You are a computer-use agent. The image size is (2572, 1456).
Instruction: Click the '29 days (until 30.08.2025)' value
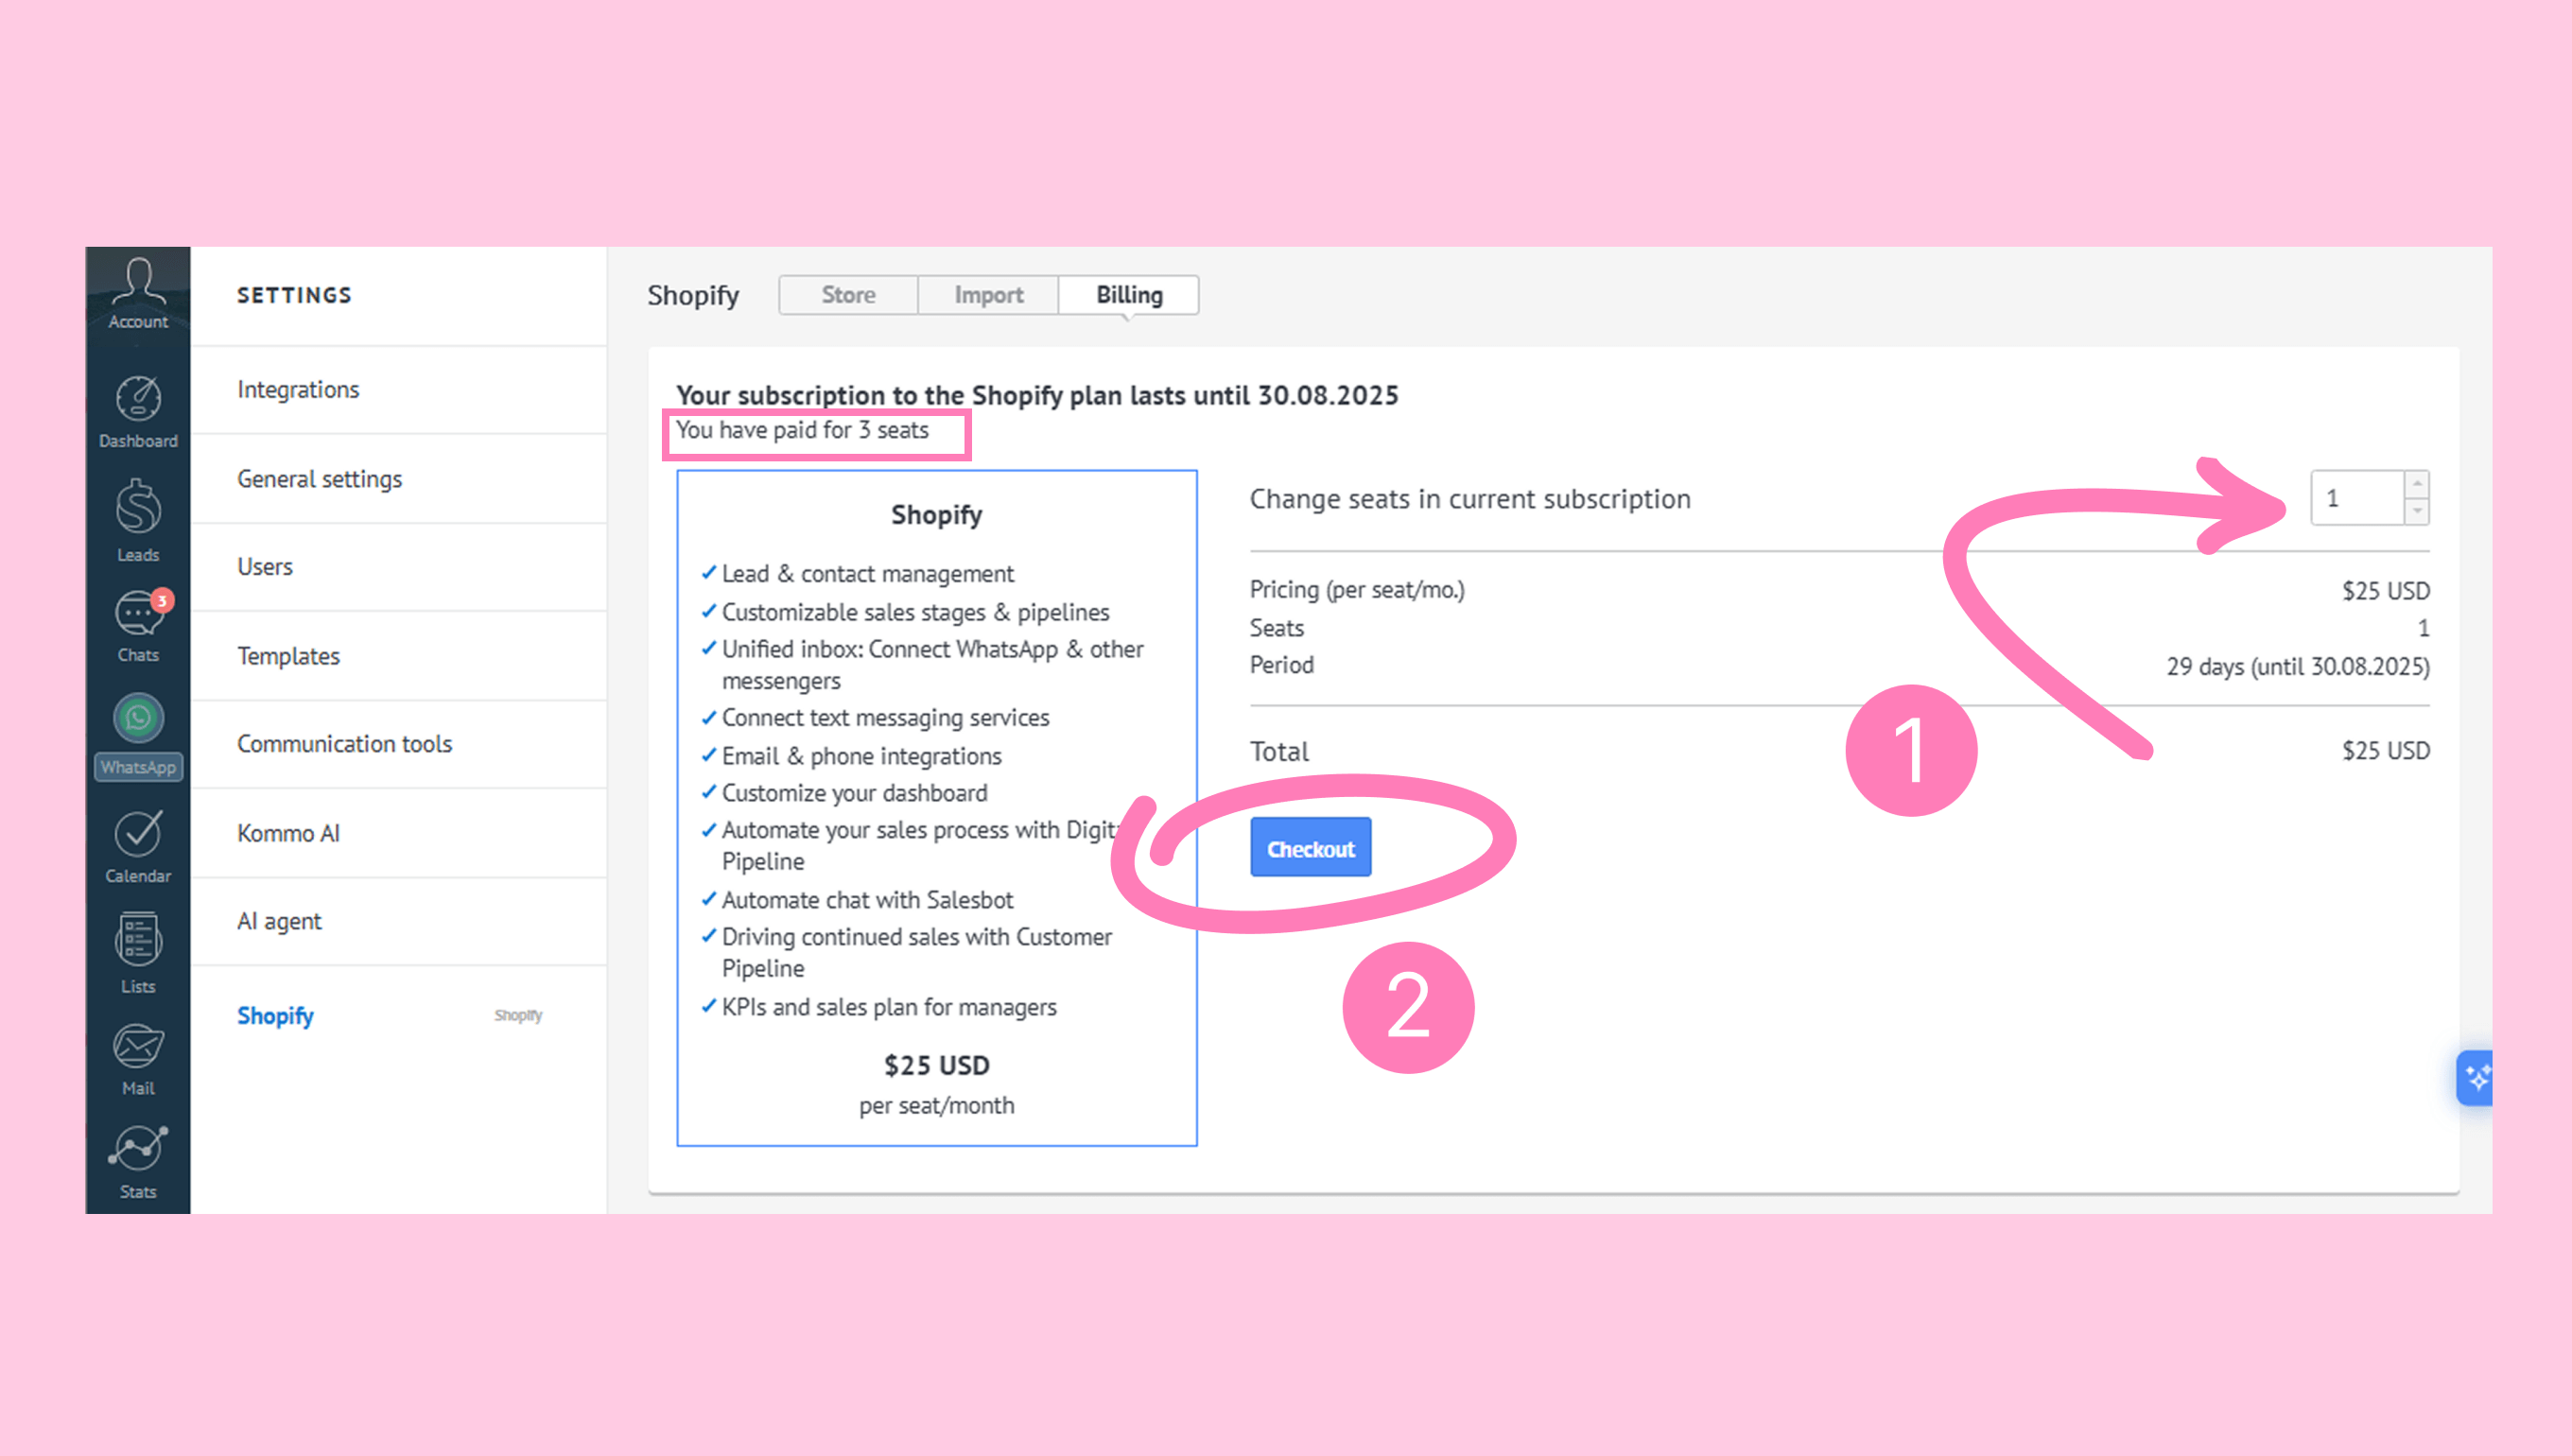point(2297,666)
